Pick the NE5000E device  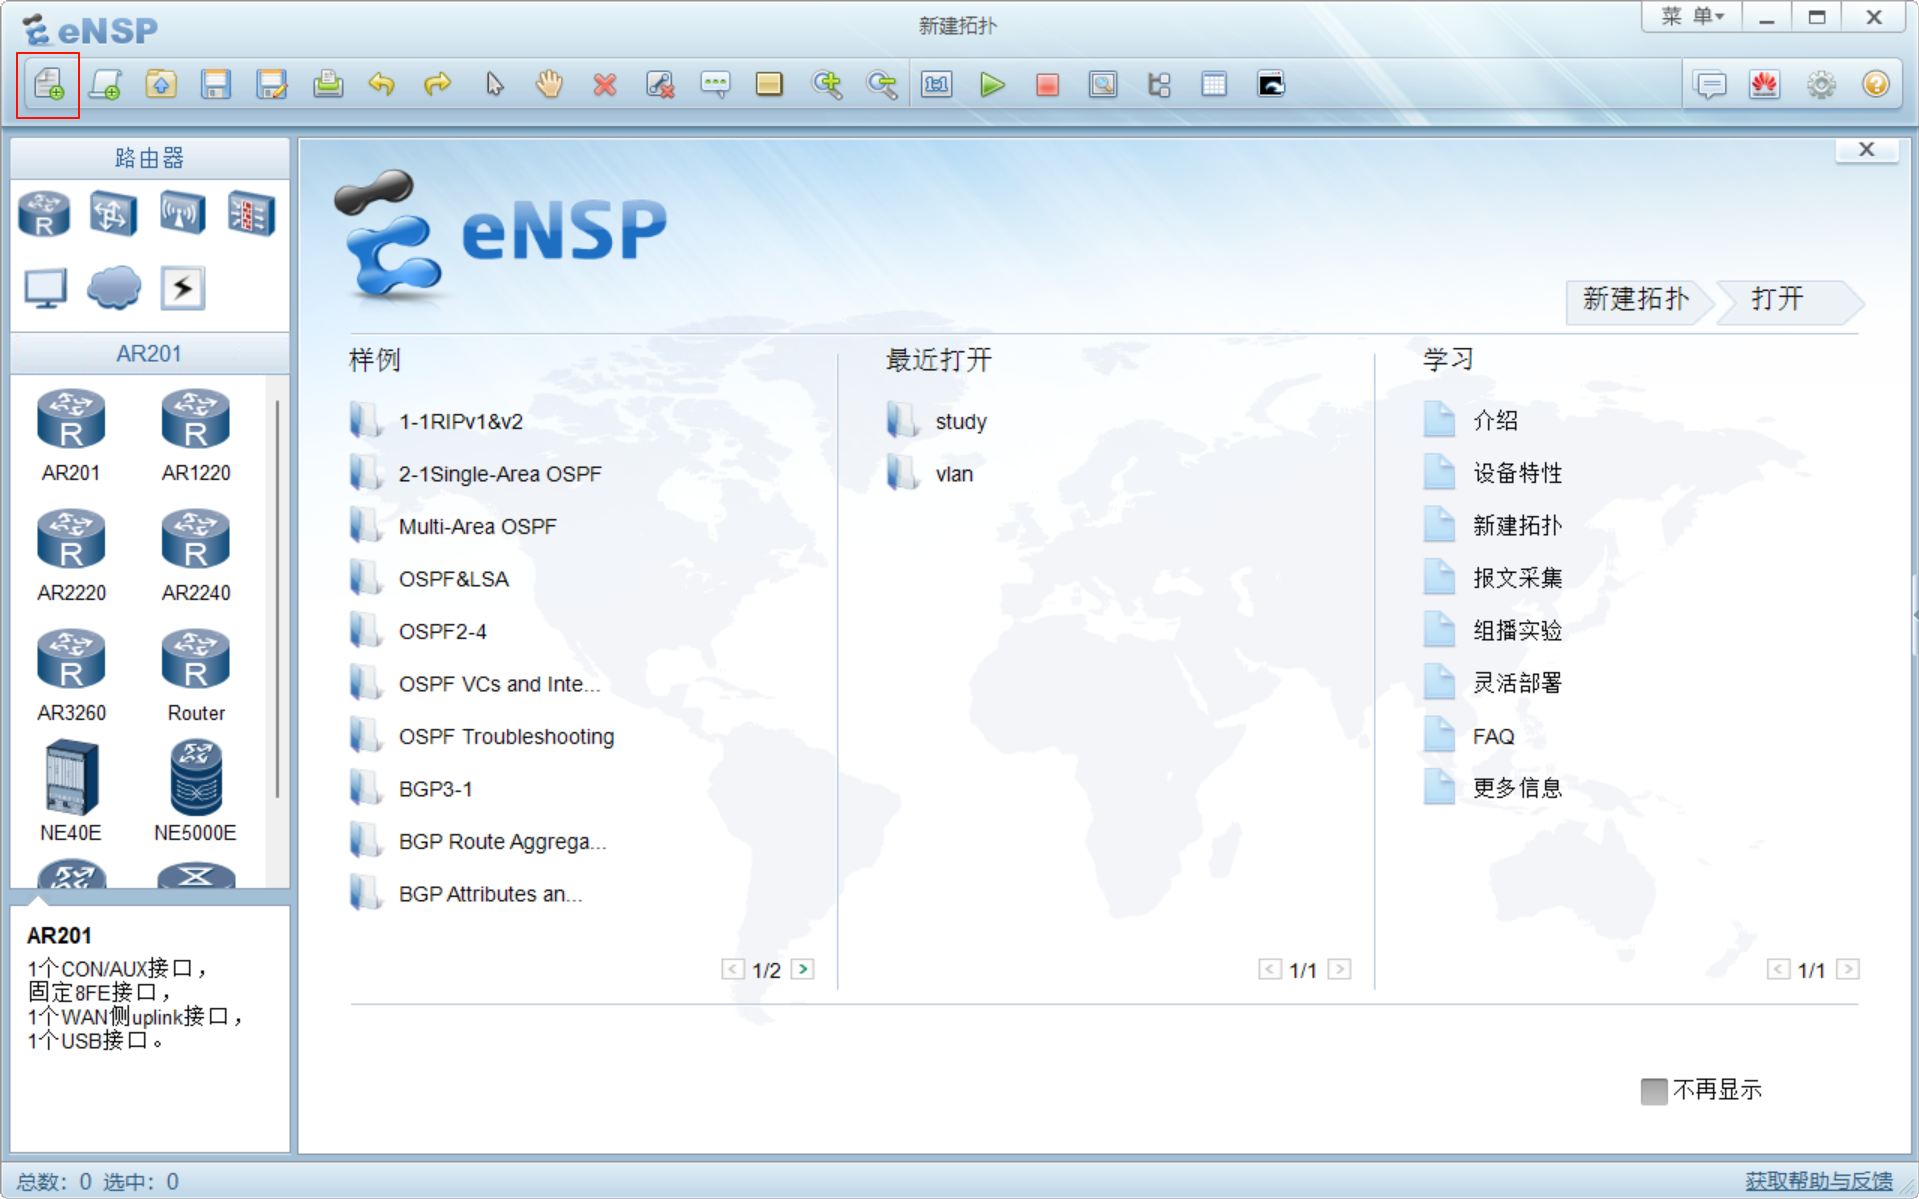196,791
